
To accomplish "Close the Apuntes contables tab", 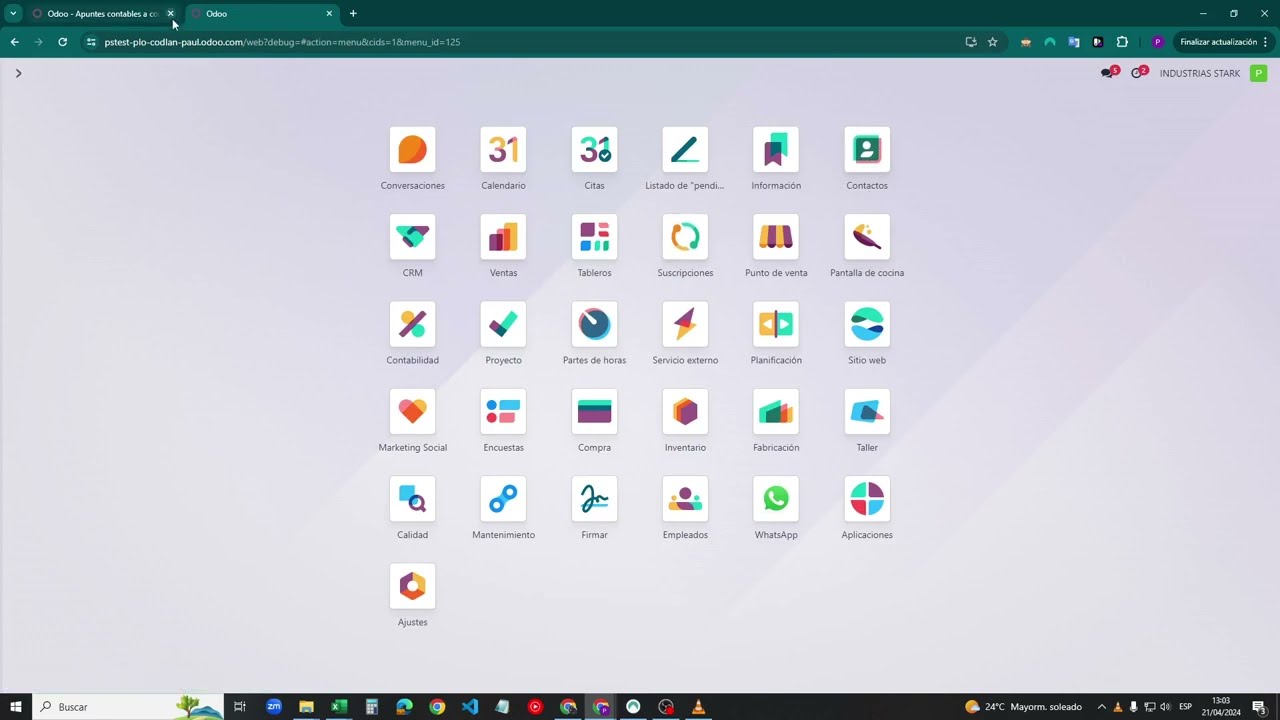I will (170, 14).
